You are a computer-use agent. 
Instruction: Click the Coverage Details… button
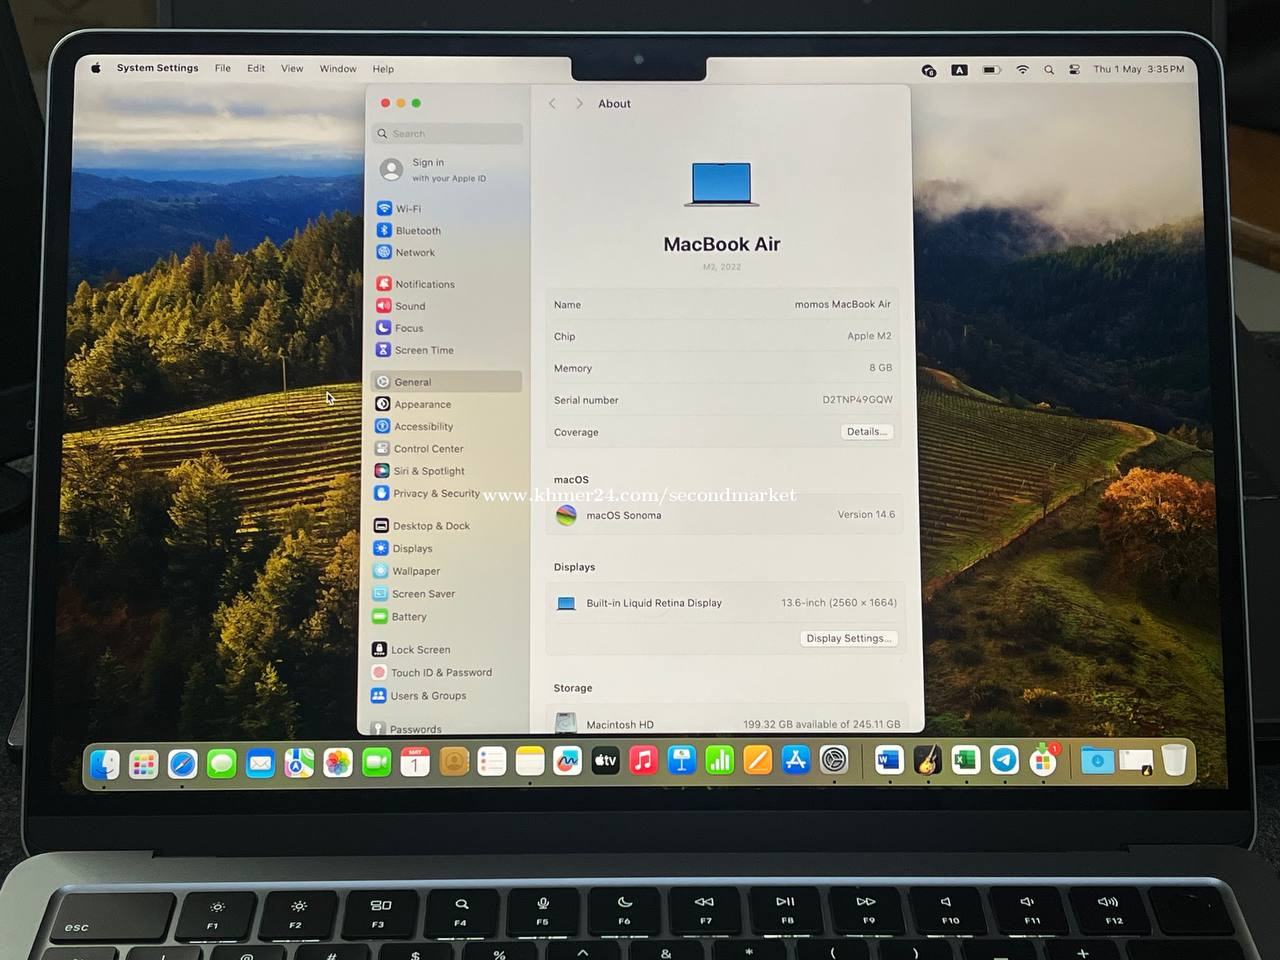pos(867,432)
